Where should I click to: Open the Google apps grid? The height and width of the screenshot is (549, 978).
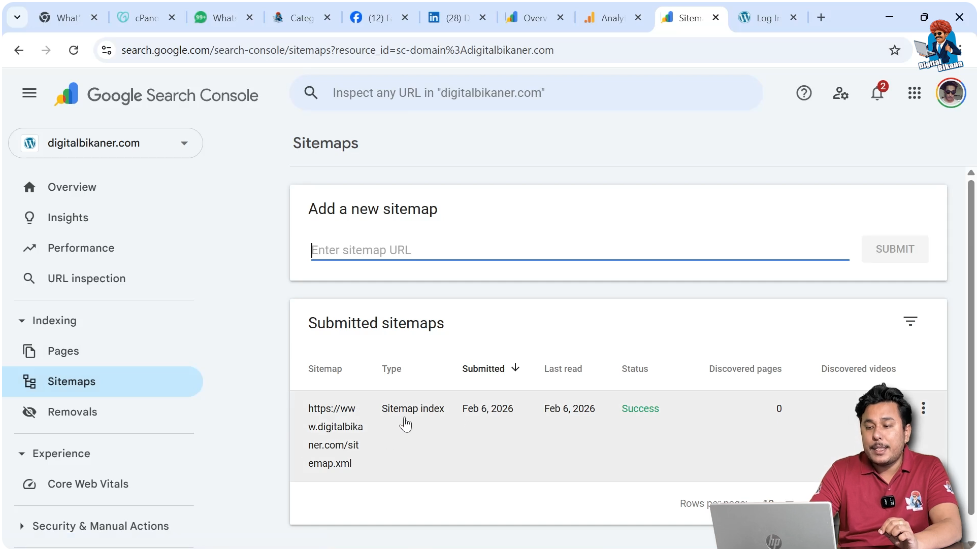pos(914,93)
